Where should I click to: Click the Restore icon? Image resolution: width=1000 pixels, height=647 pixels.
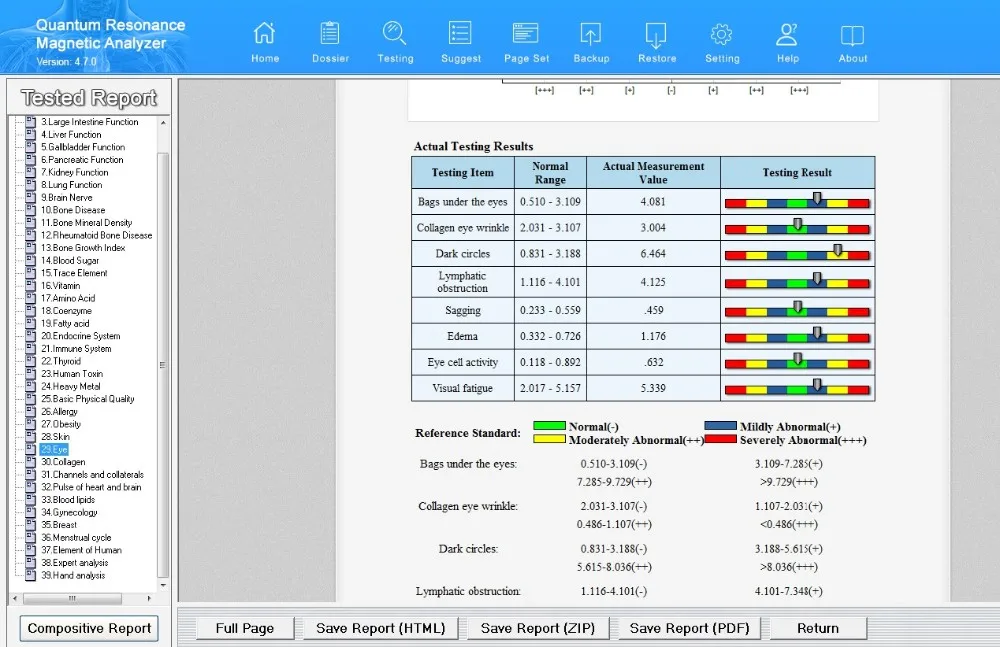pyautogui.click(x=657, y=35)
